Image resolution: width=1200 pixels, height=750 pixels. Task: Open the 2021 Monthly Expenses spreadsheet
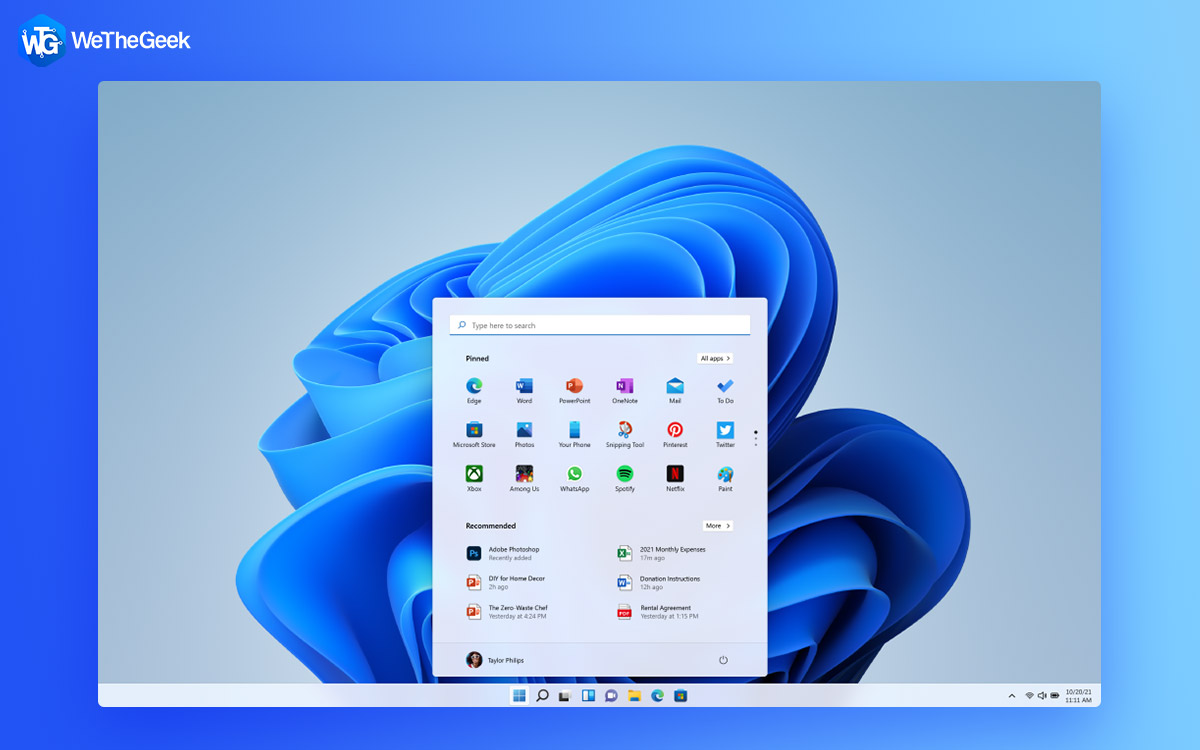662,553
